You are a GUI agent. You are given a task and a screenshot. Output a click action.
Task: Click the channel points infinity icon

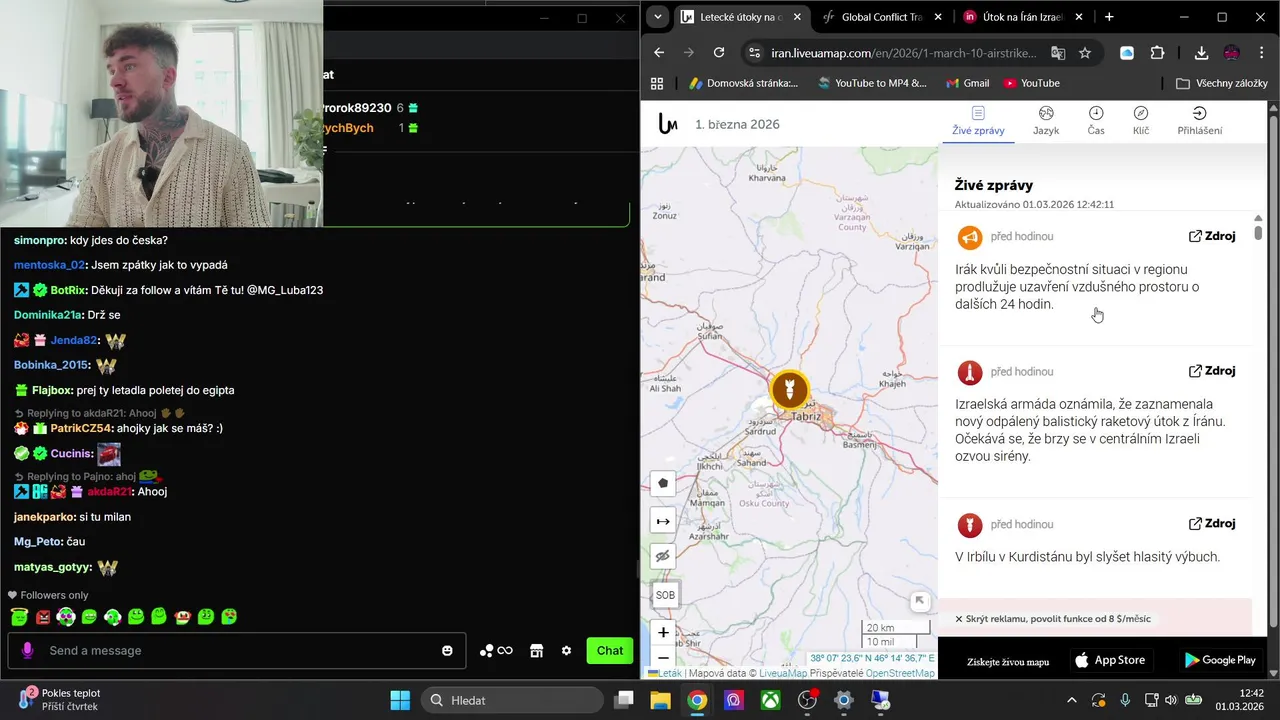click(496, 651)
